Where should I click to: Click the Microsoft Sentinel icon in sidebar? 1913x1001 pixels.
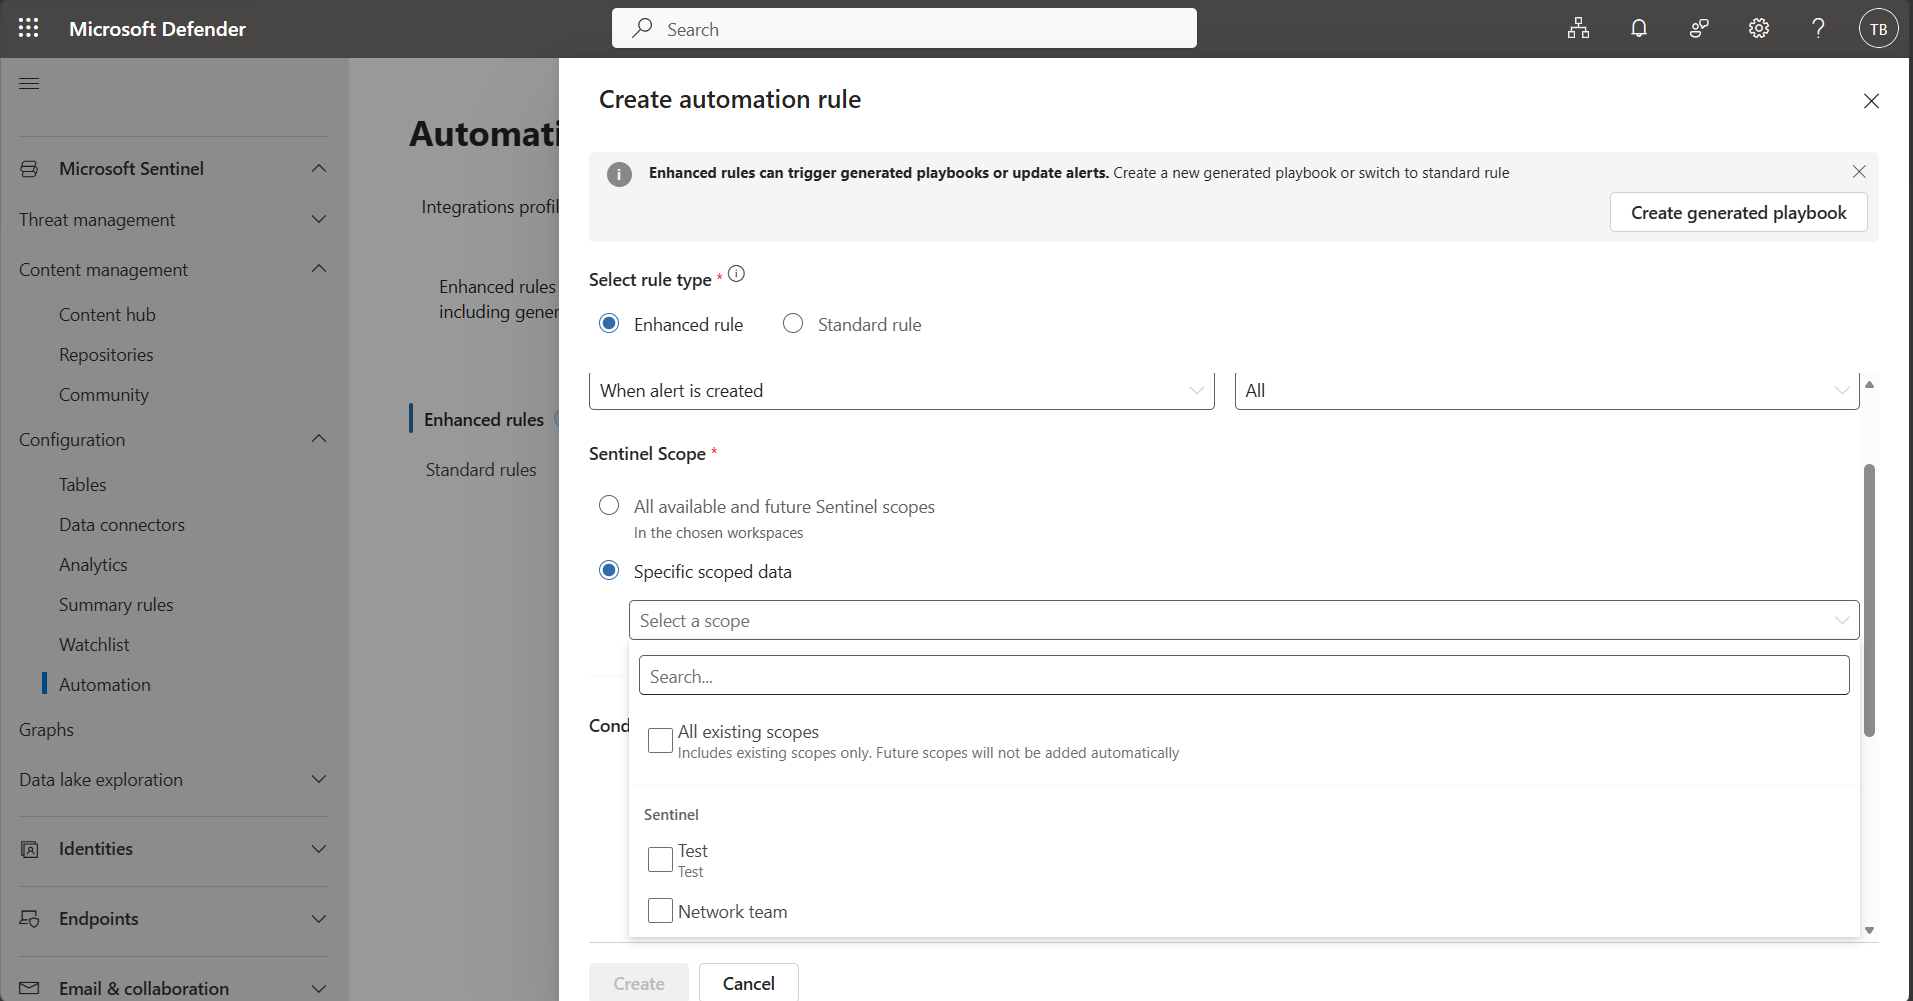[29, 169]
